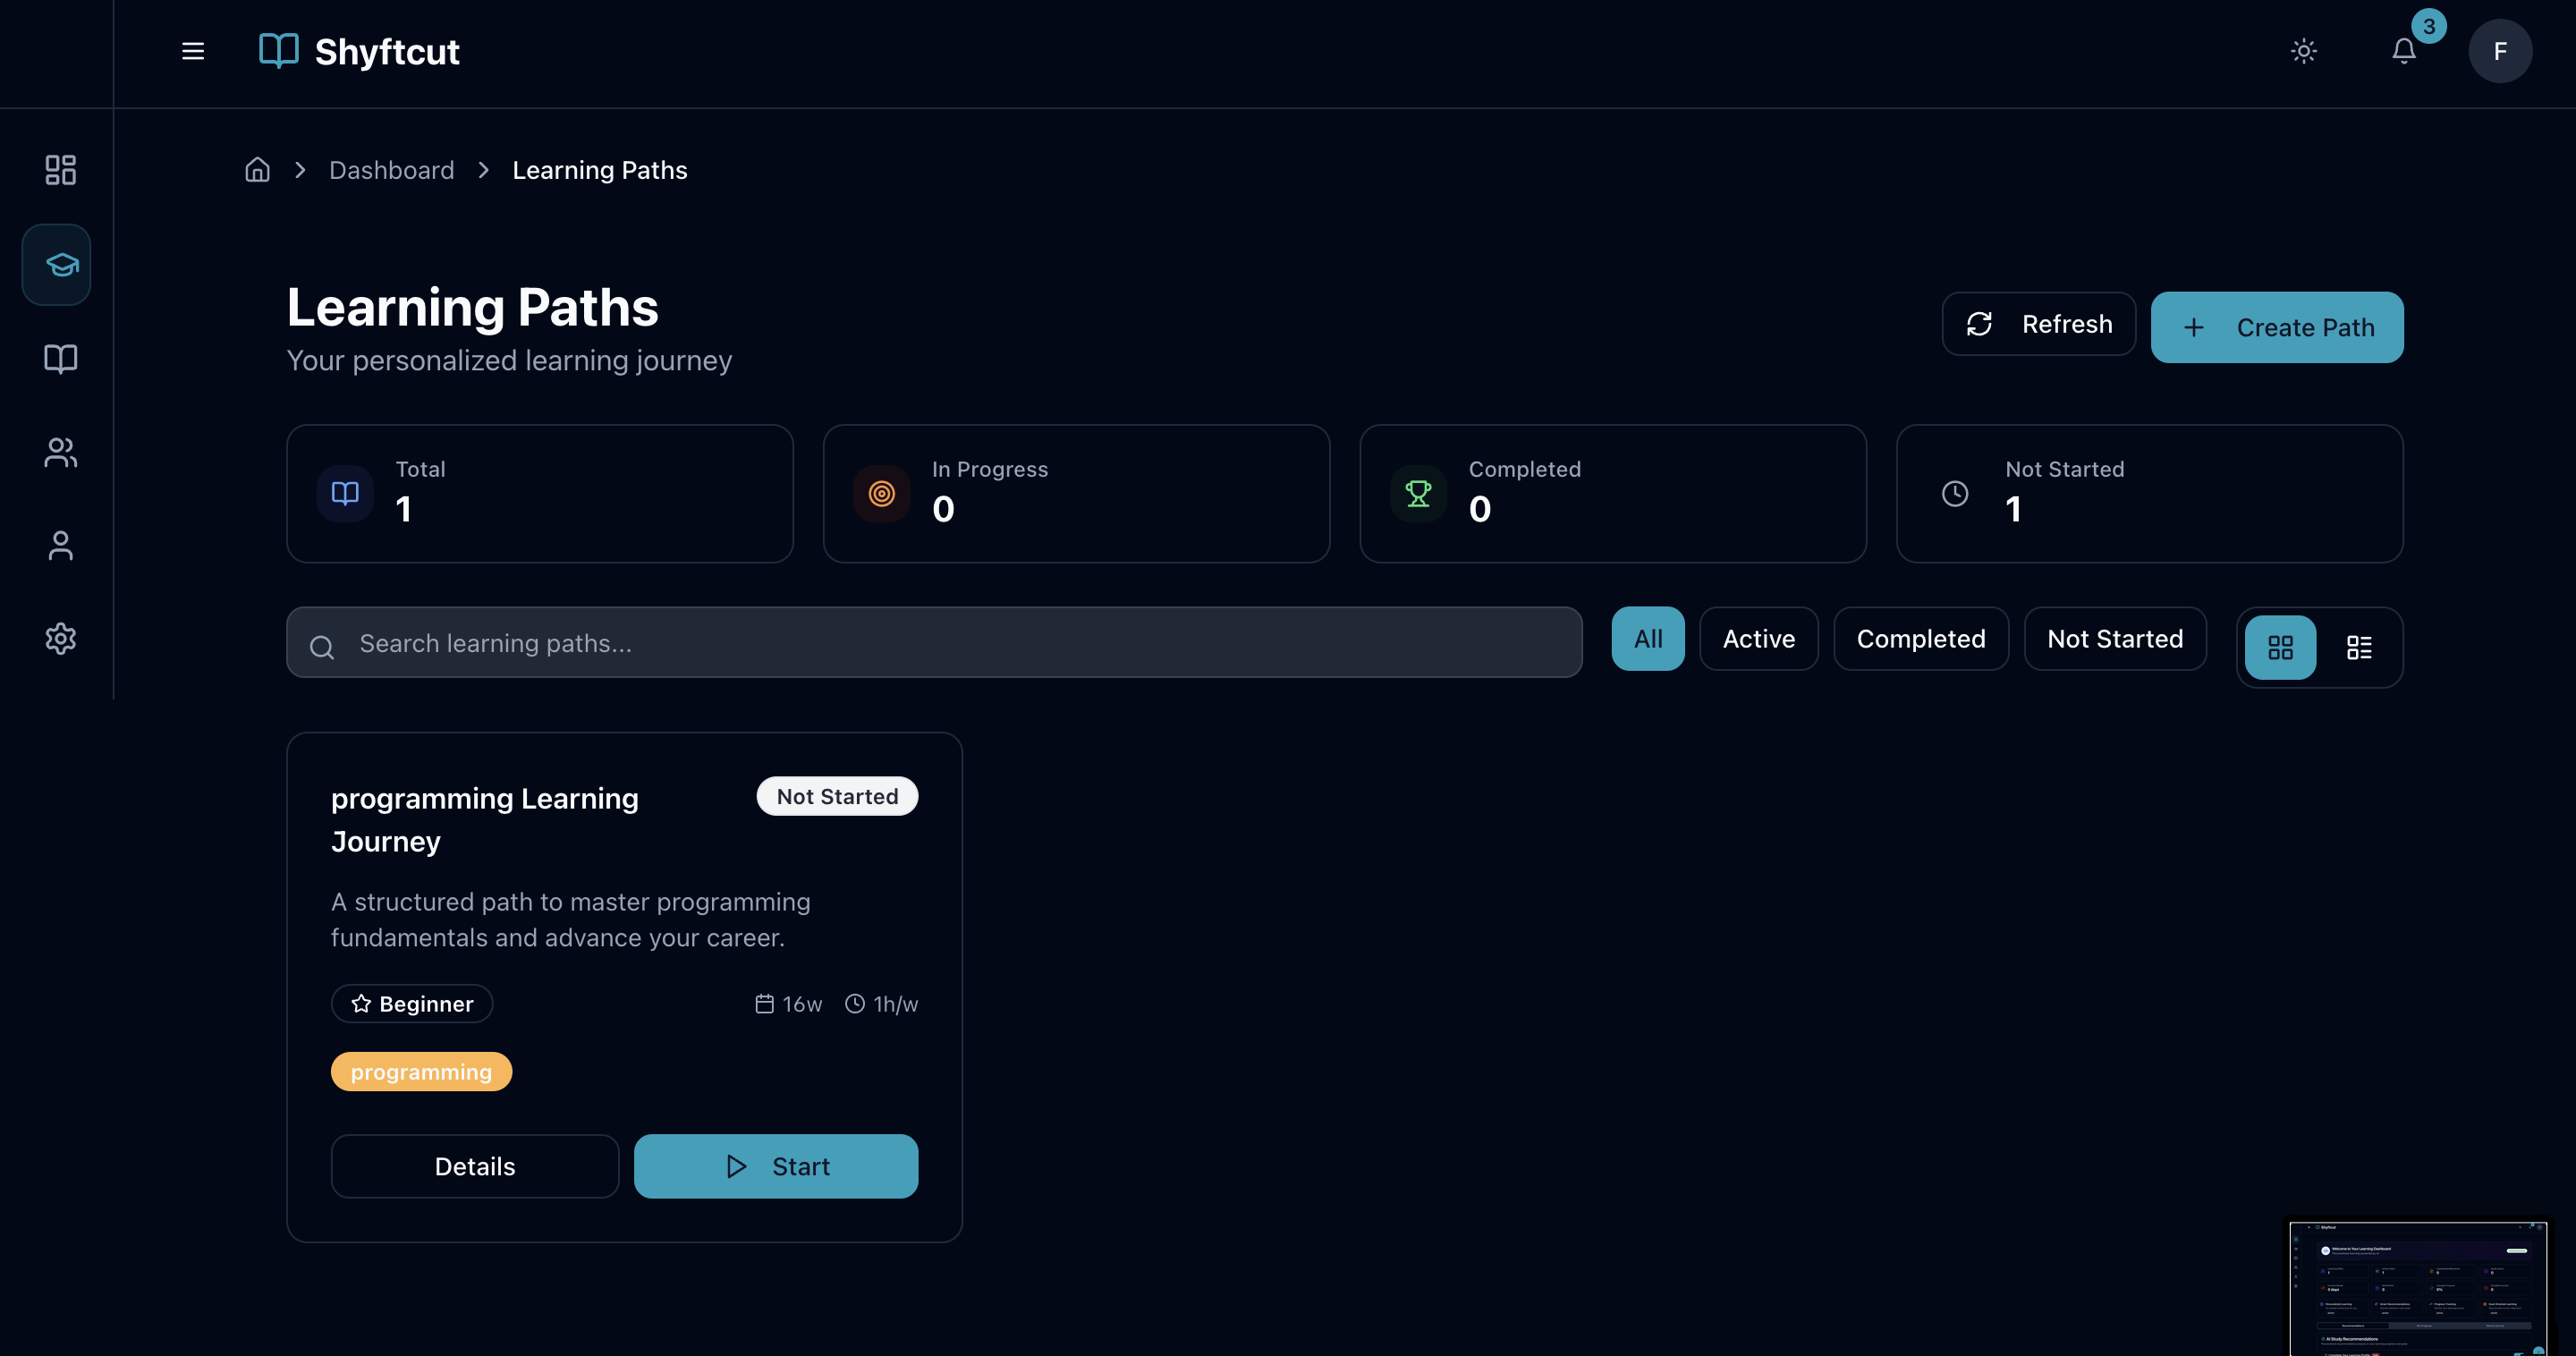Navigate to the Dashboard breadcrumb

(391, 170)
